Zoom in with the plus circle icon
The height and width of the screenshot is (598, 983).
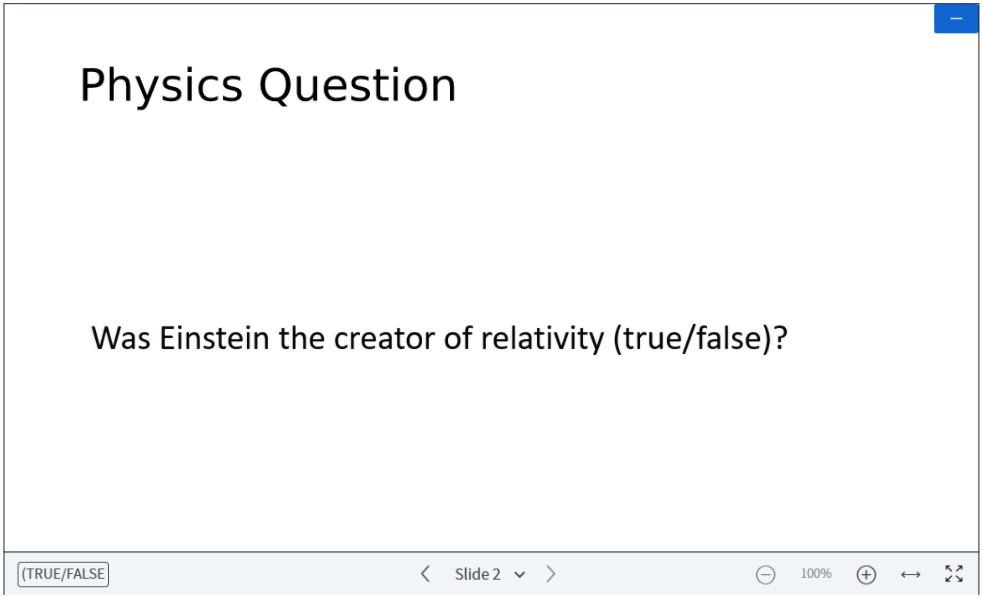866,574
